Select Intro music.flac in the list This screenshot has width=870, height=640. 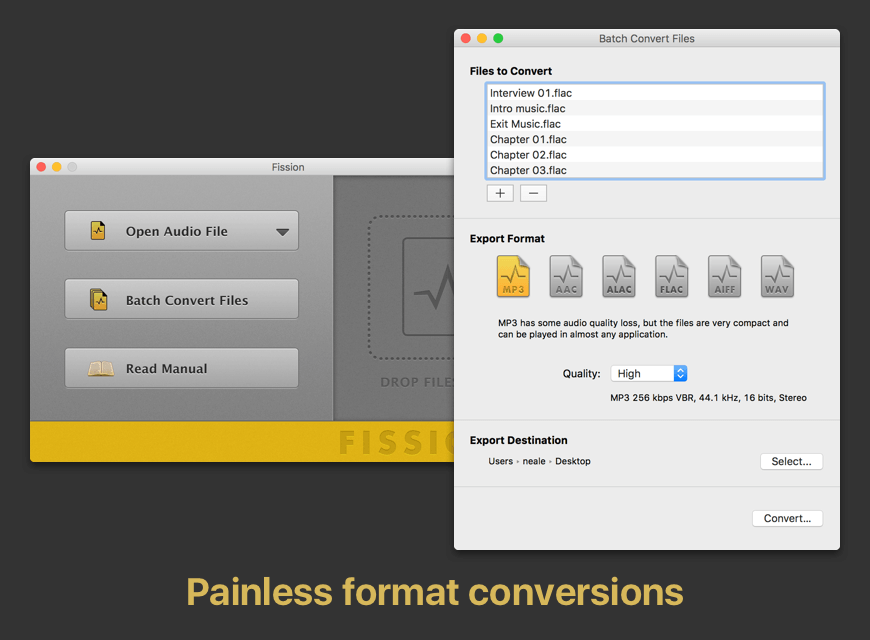tap(527, 108)
